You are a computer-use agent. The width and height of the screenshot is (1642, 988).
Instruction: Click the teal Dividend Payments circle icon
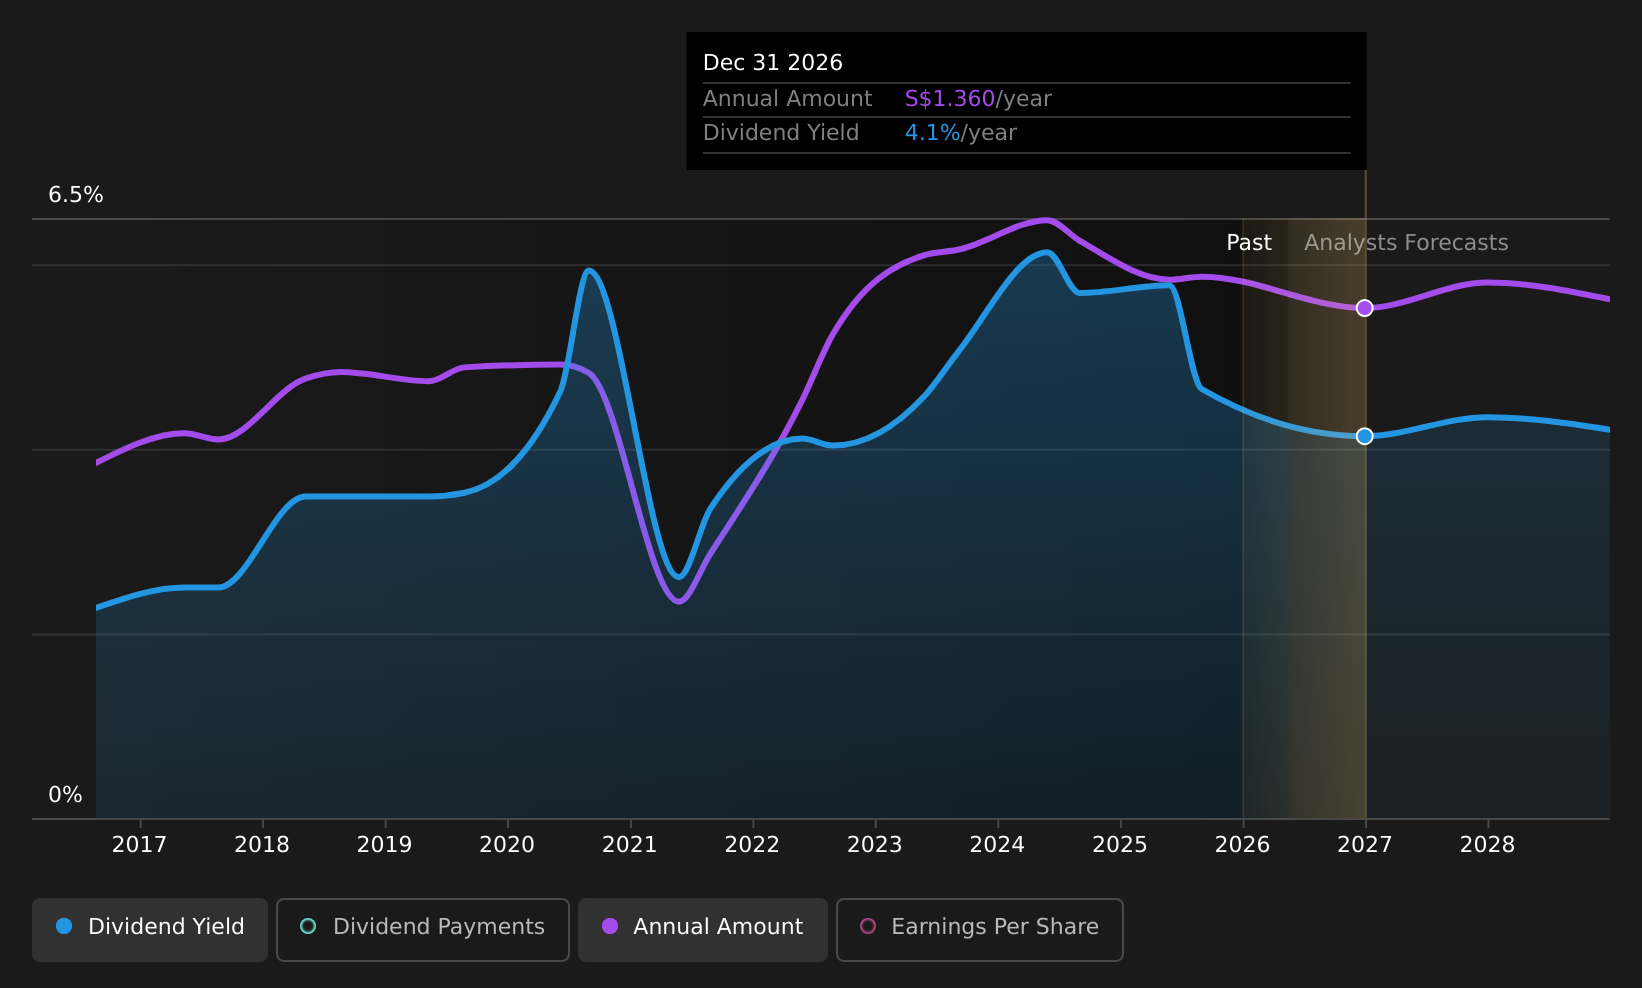[x=308, y=926]
